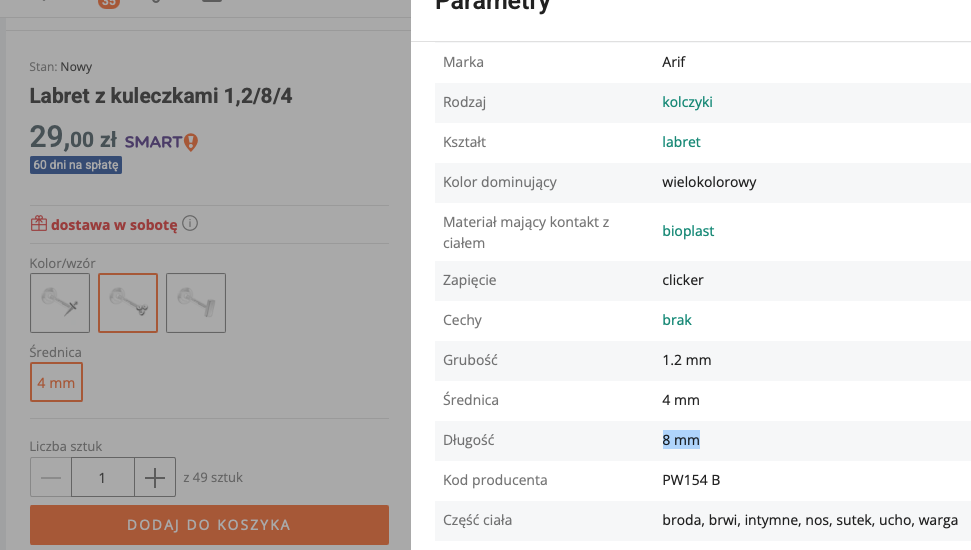Select the third Kolor/wzór variant thumbnail
The width and height of the screenshot is (971, 550).
point(196,303)
